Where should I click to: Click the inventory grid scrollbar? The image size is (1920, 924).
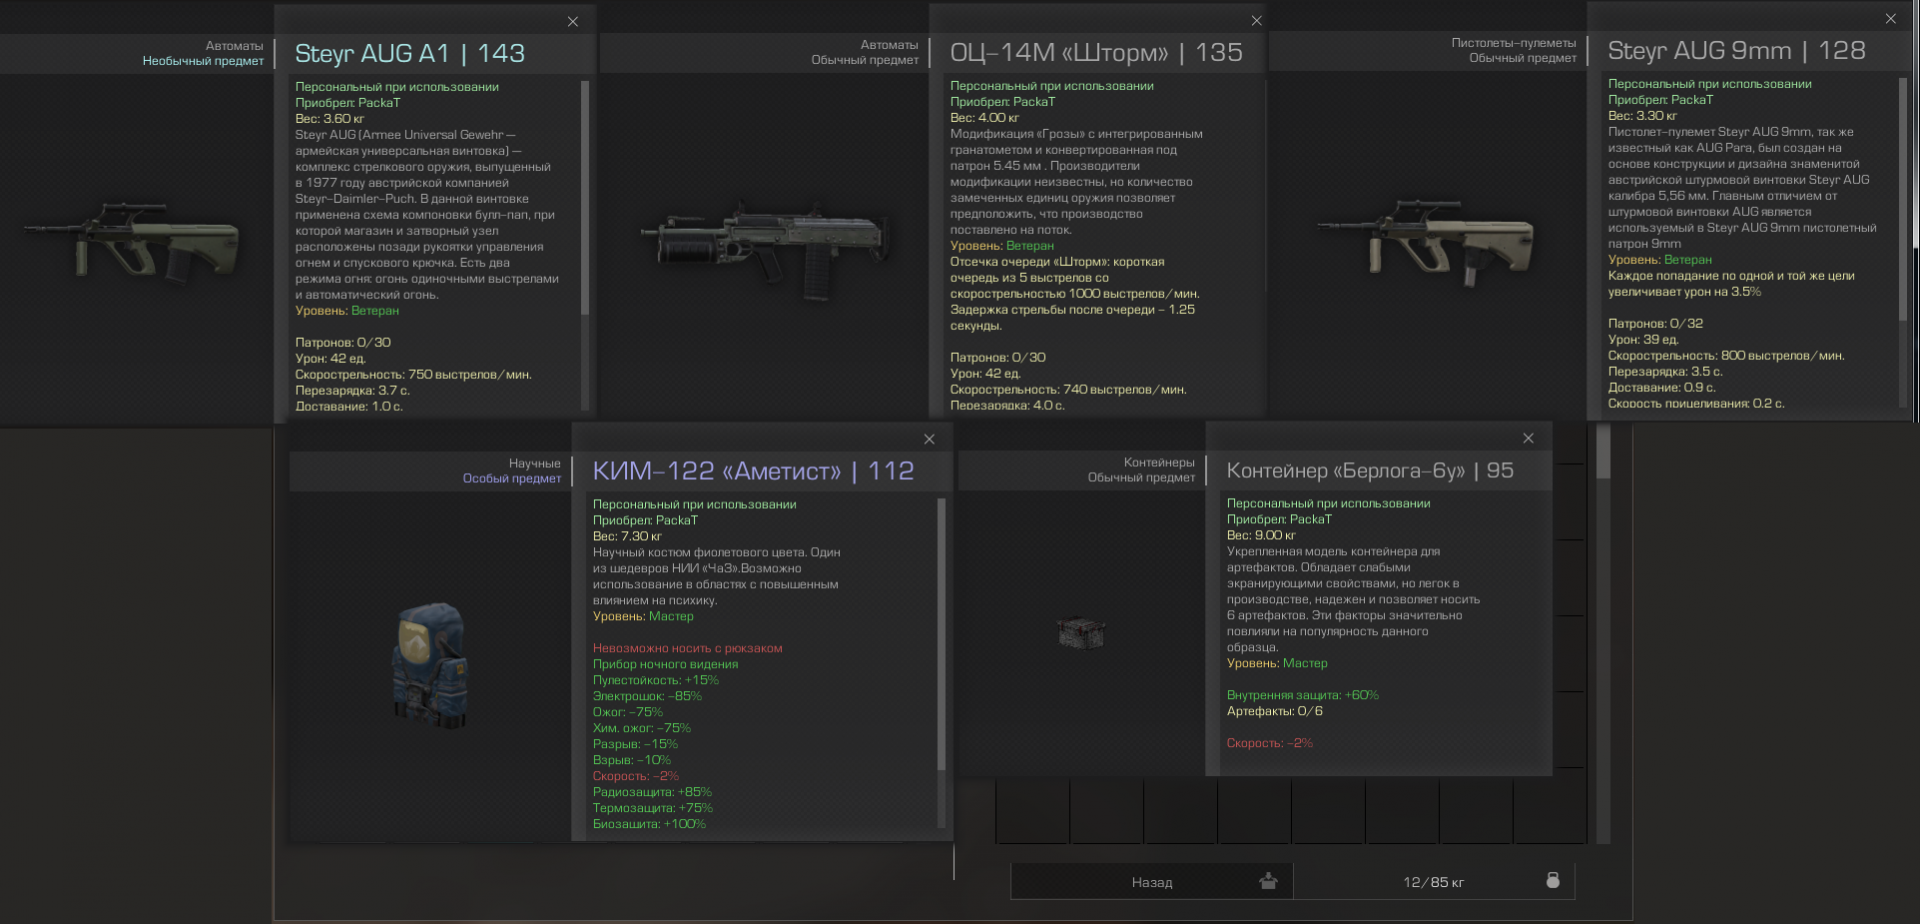(1603, 452)
